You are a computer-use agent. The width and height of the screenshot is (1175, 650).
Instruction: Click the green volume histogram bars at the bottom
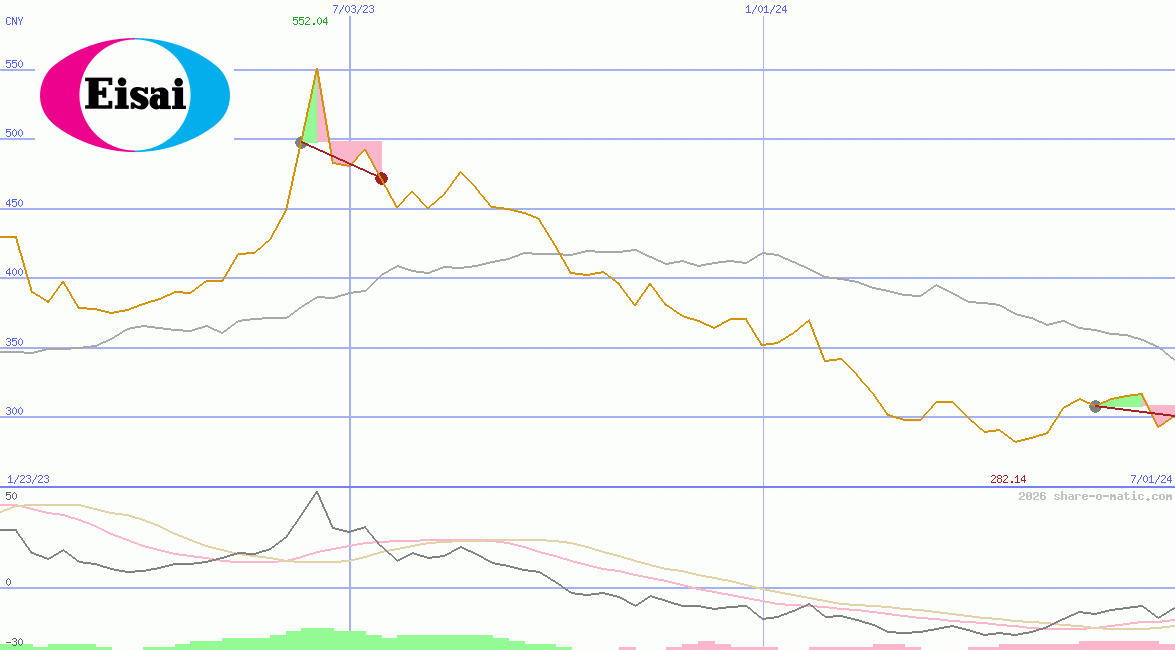coord(320,640)
